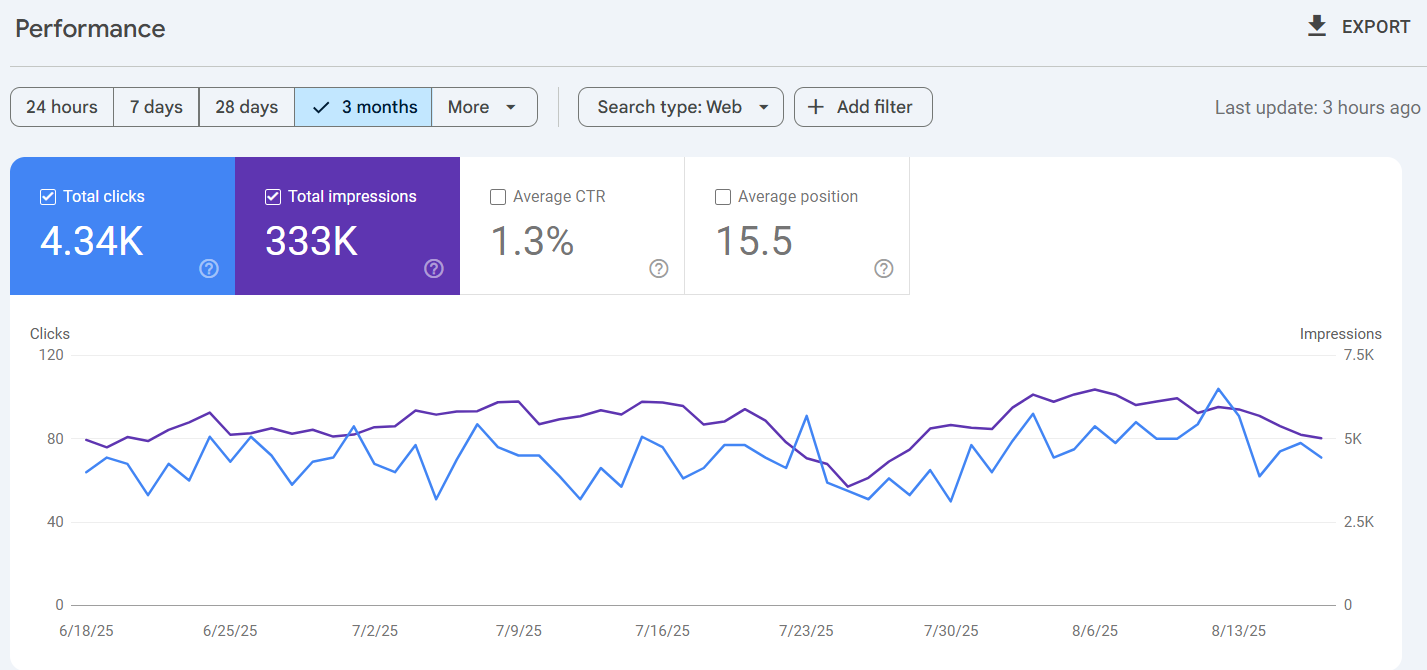
Task: Click the plus icon next to Add filter
Action: pos(817,107)
